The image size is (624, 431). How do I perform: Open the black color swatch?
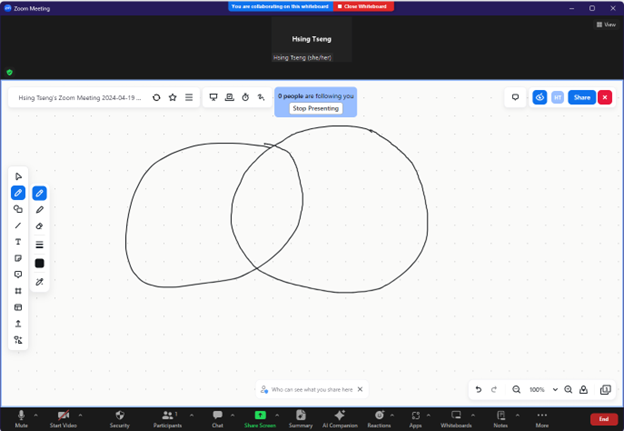point(39,263)
